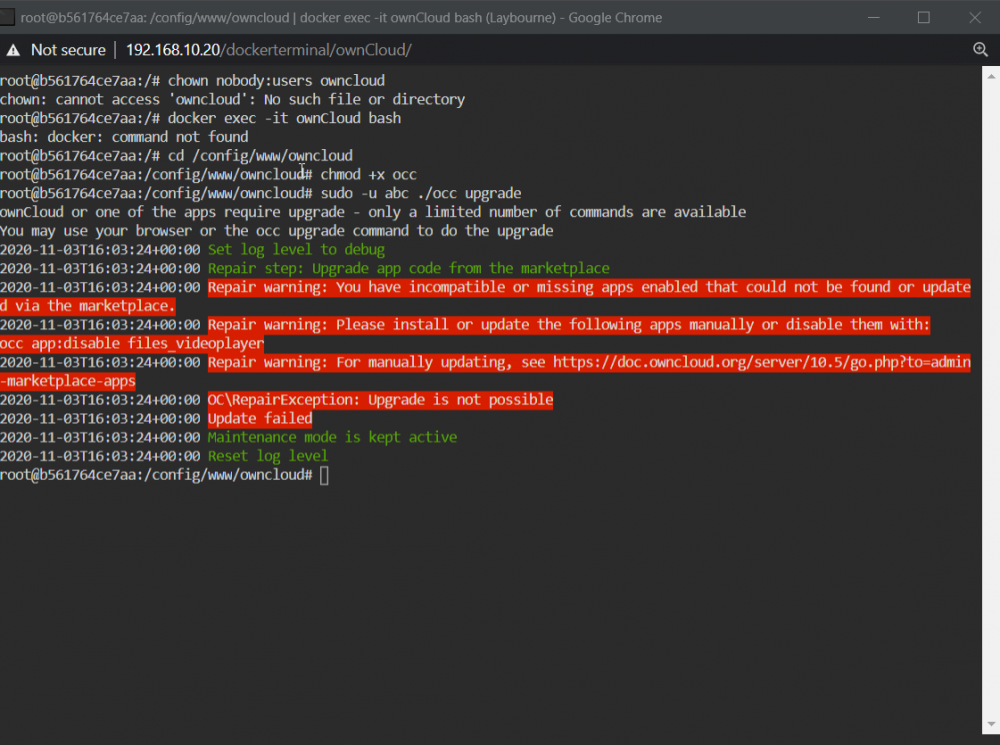Image resolution: width=1000 pixels, height=745 pixels.
Task: Click the 'Reset log level' line
Action: tap(268, 456)
